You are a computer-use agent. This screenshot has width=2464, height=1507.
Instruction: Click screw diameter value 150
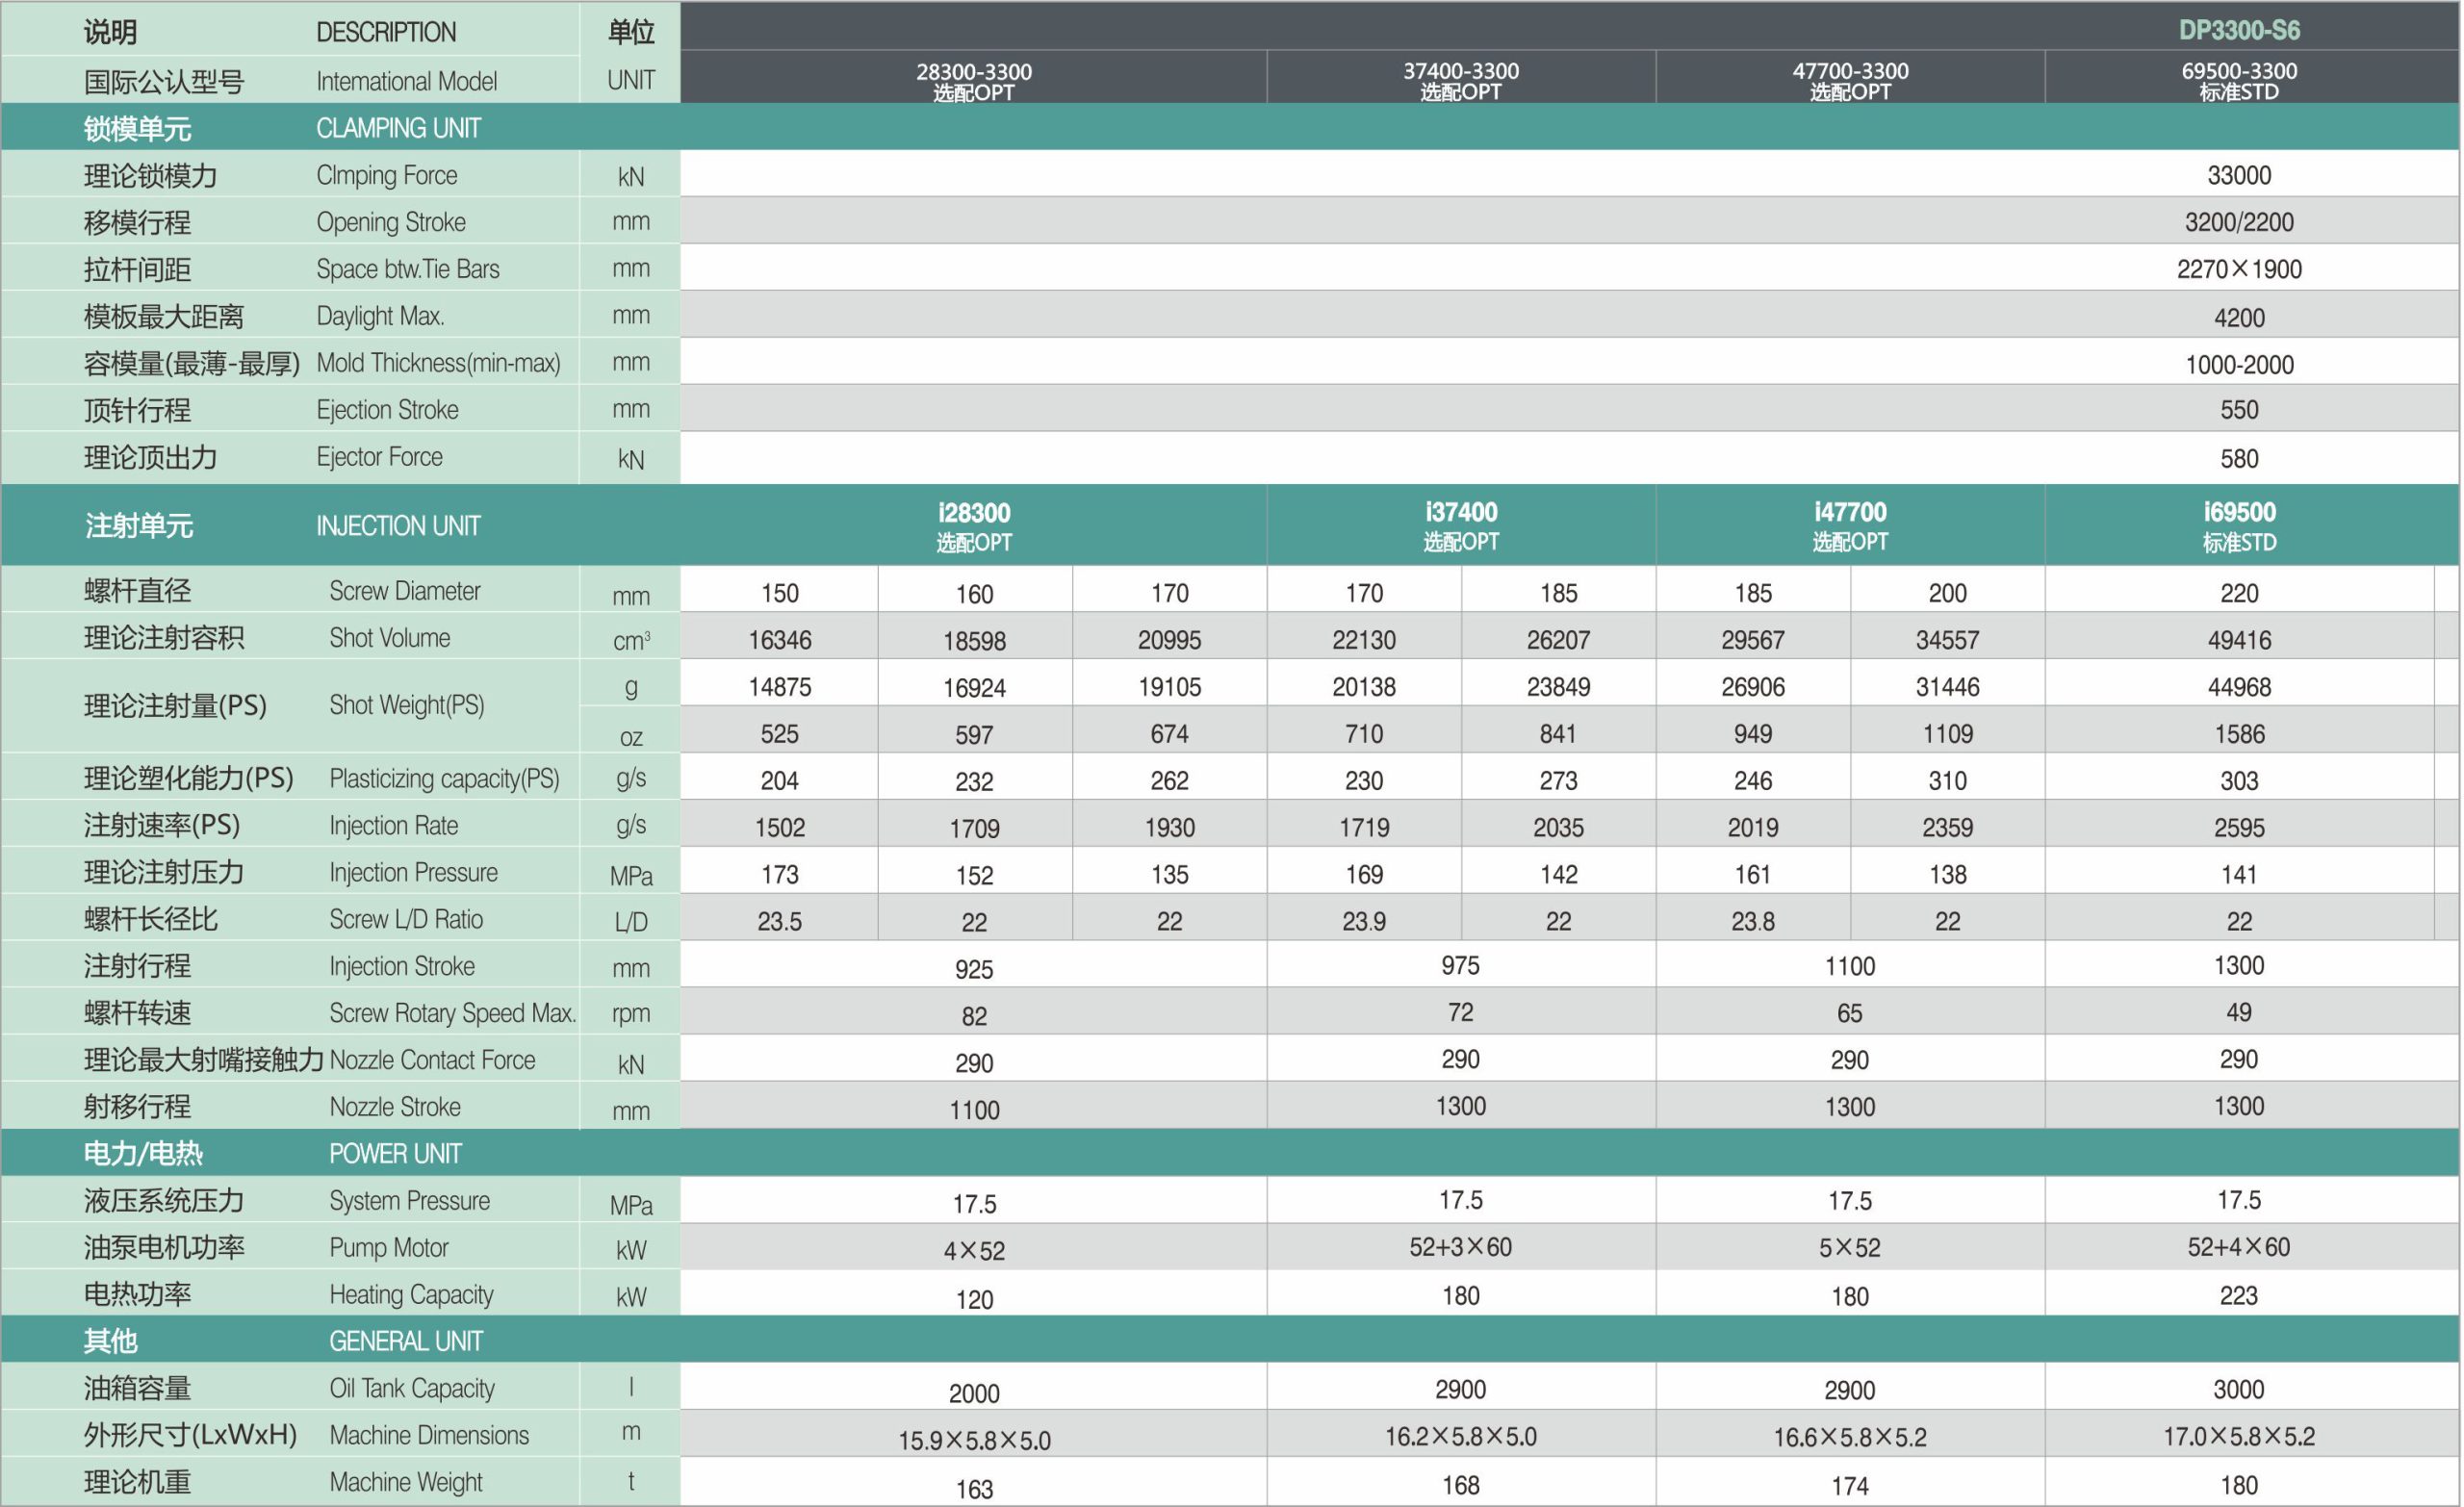780,593
